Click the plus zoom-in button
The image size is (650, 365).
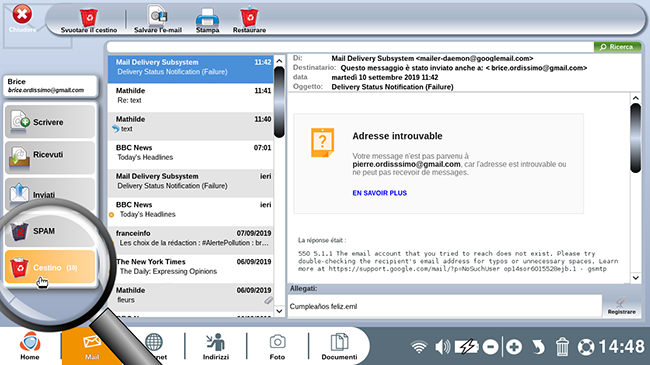(514, 347)
